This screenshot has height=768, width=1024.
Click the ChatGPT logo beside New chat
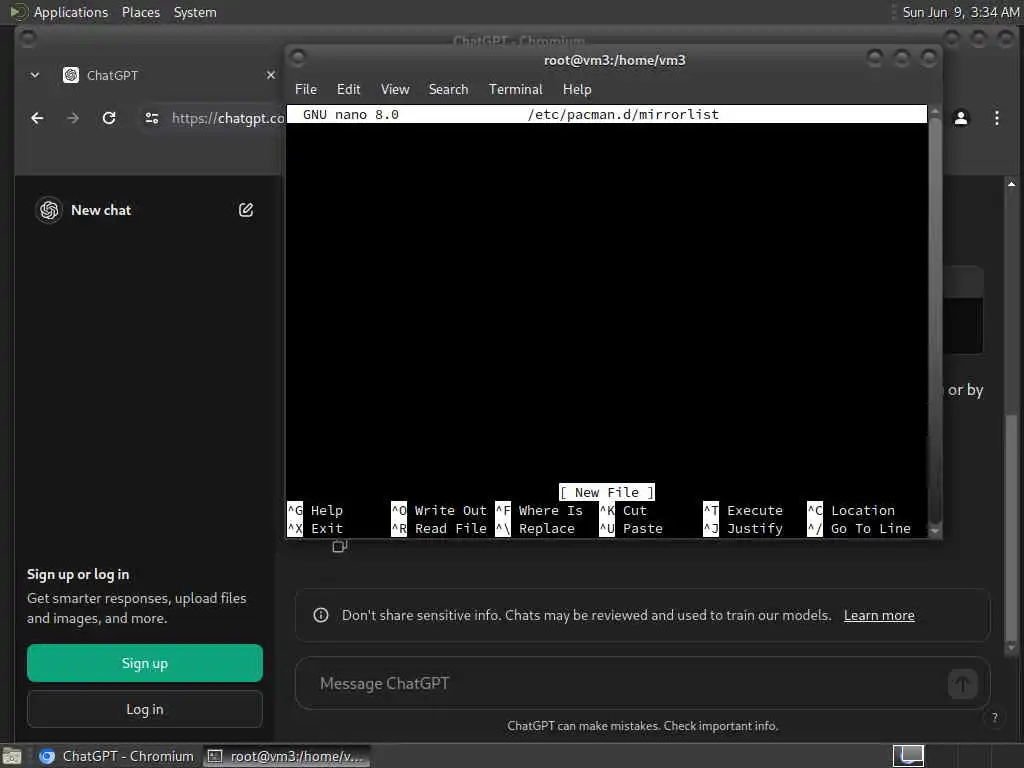point(49,210)
